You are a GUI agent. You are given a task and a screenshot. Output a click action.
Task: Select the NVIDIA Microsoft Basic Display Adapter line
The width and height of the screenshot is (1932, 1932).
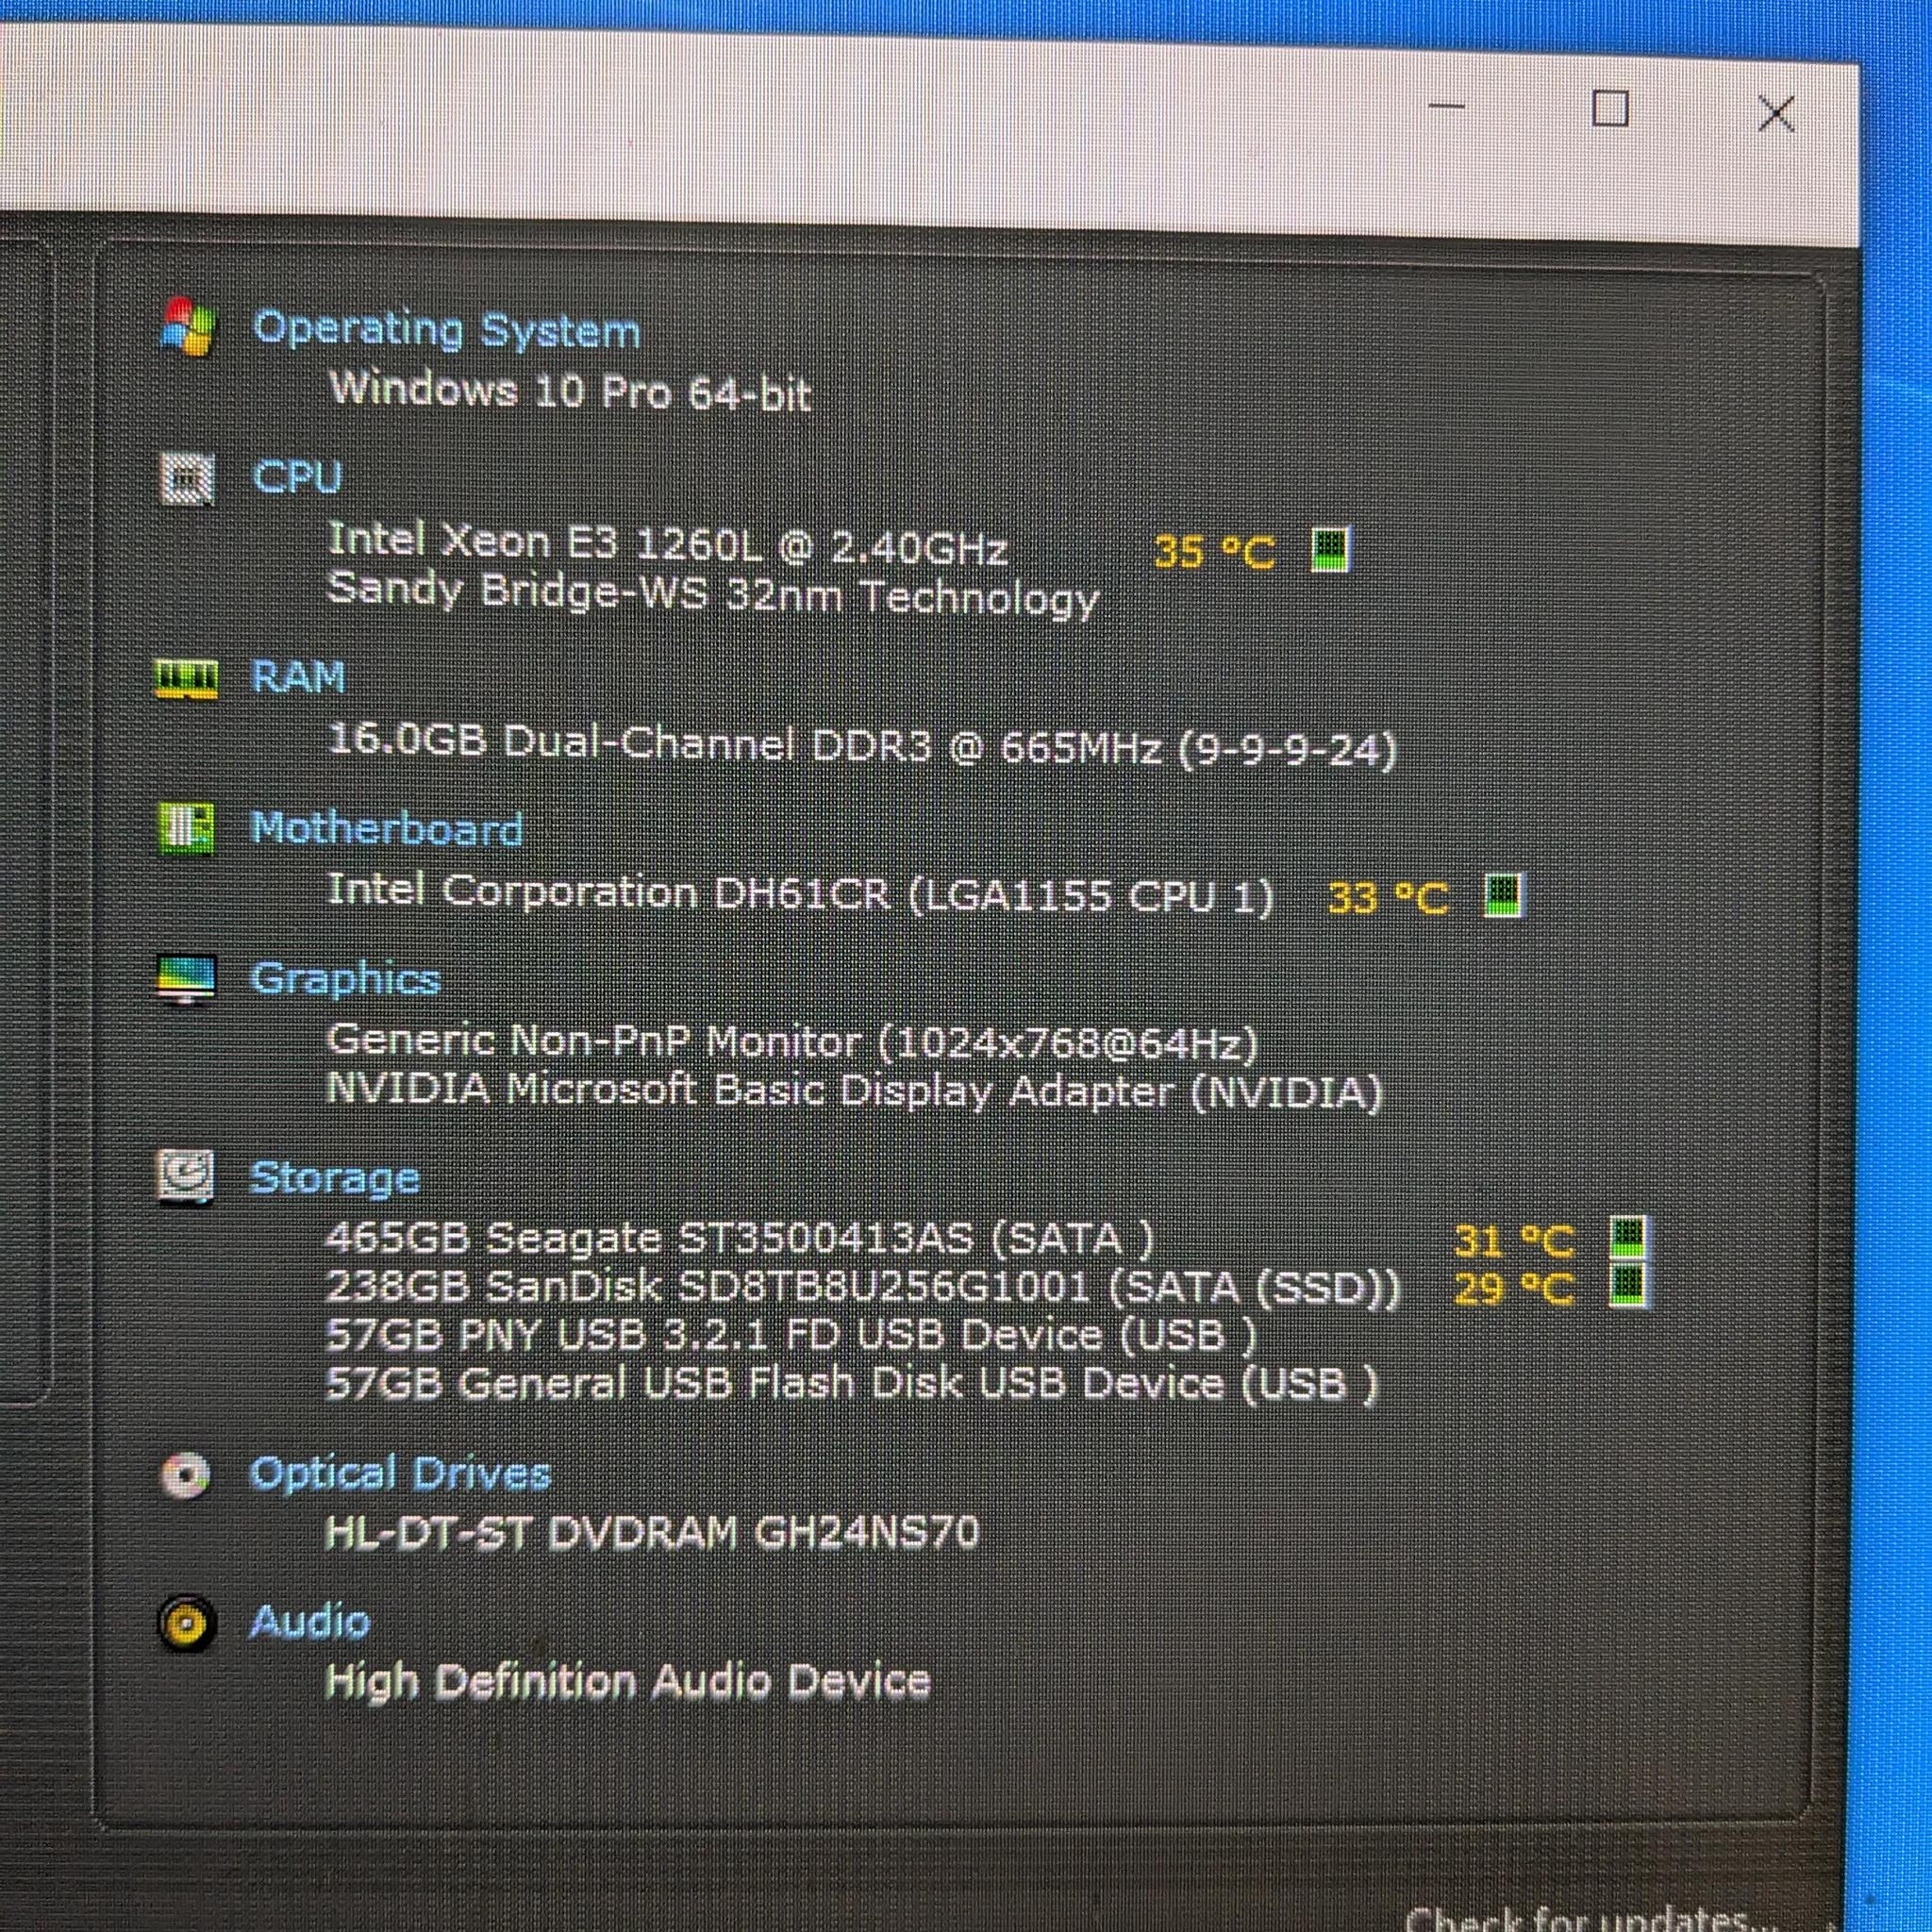[854, 1091]
